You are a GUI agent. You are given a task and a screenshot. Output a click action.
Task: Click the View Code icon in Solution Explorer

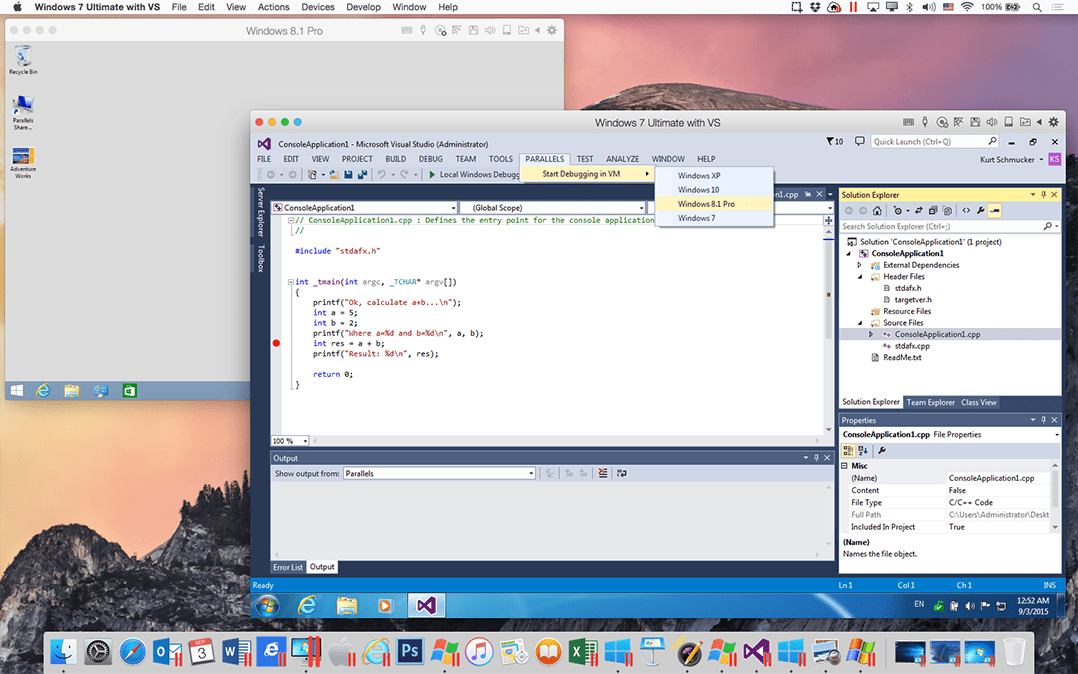coord(966,210)
